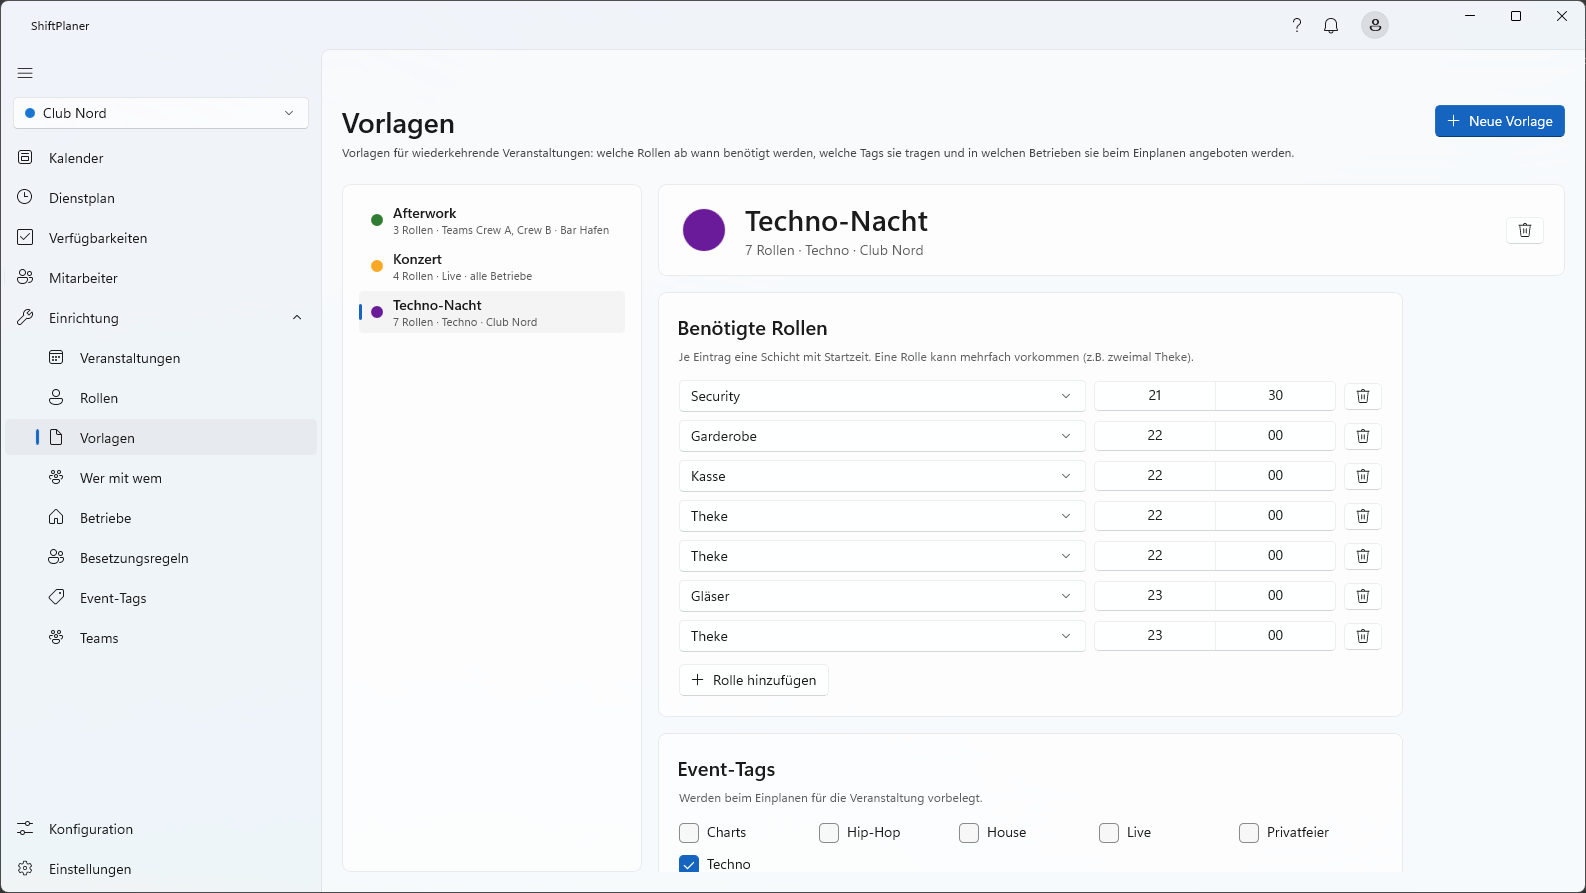Click the Security minute field 30
The image size is (1586, 893).
1275,396
